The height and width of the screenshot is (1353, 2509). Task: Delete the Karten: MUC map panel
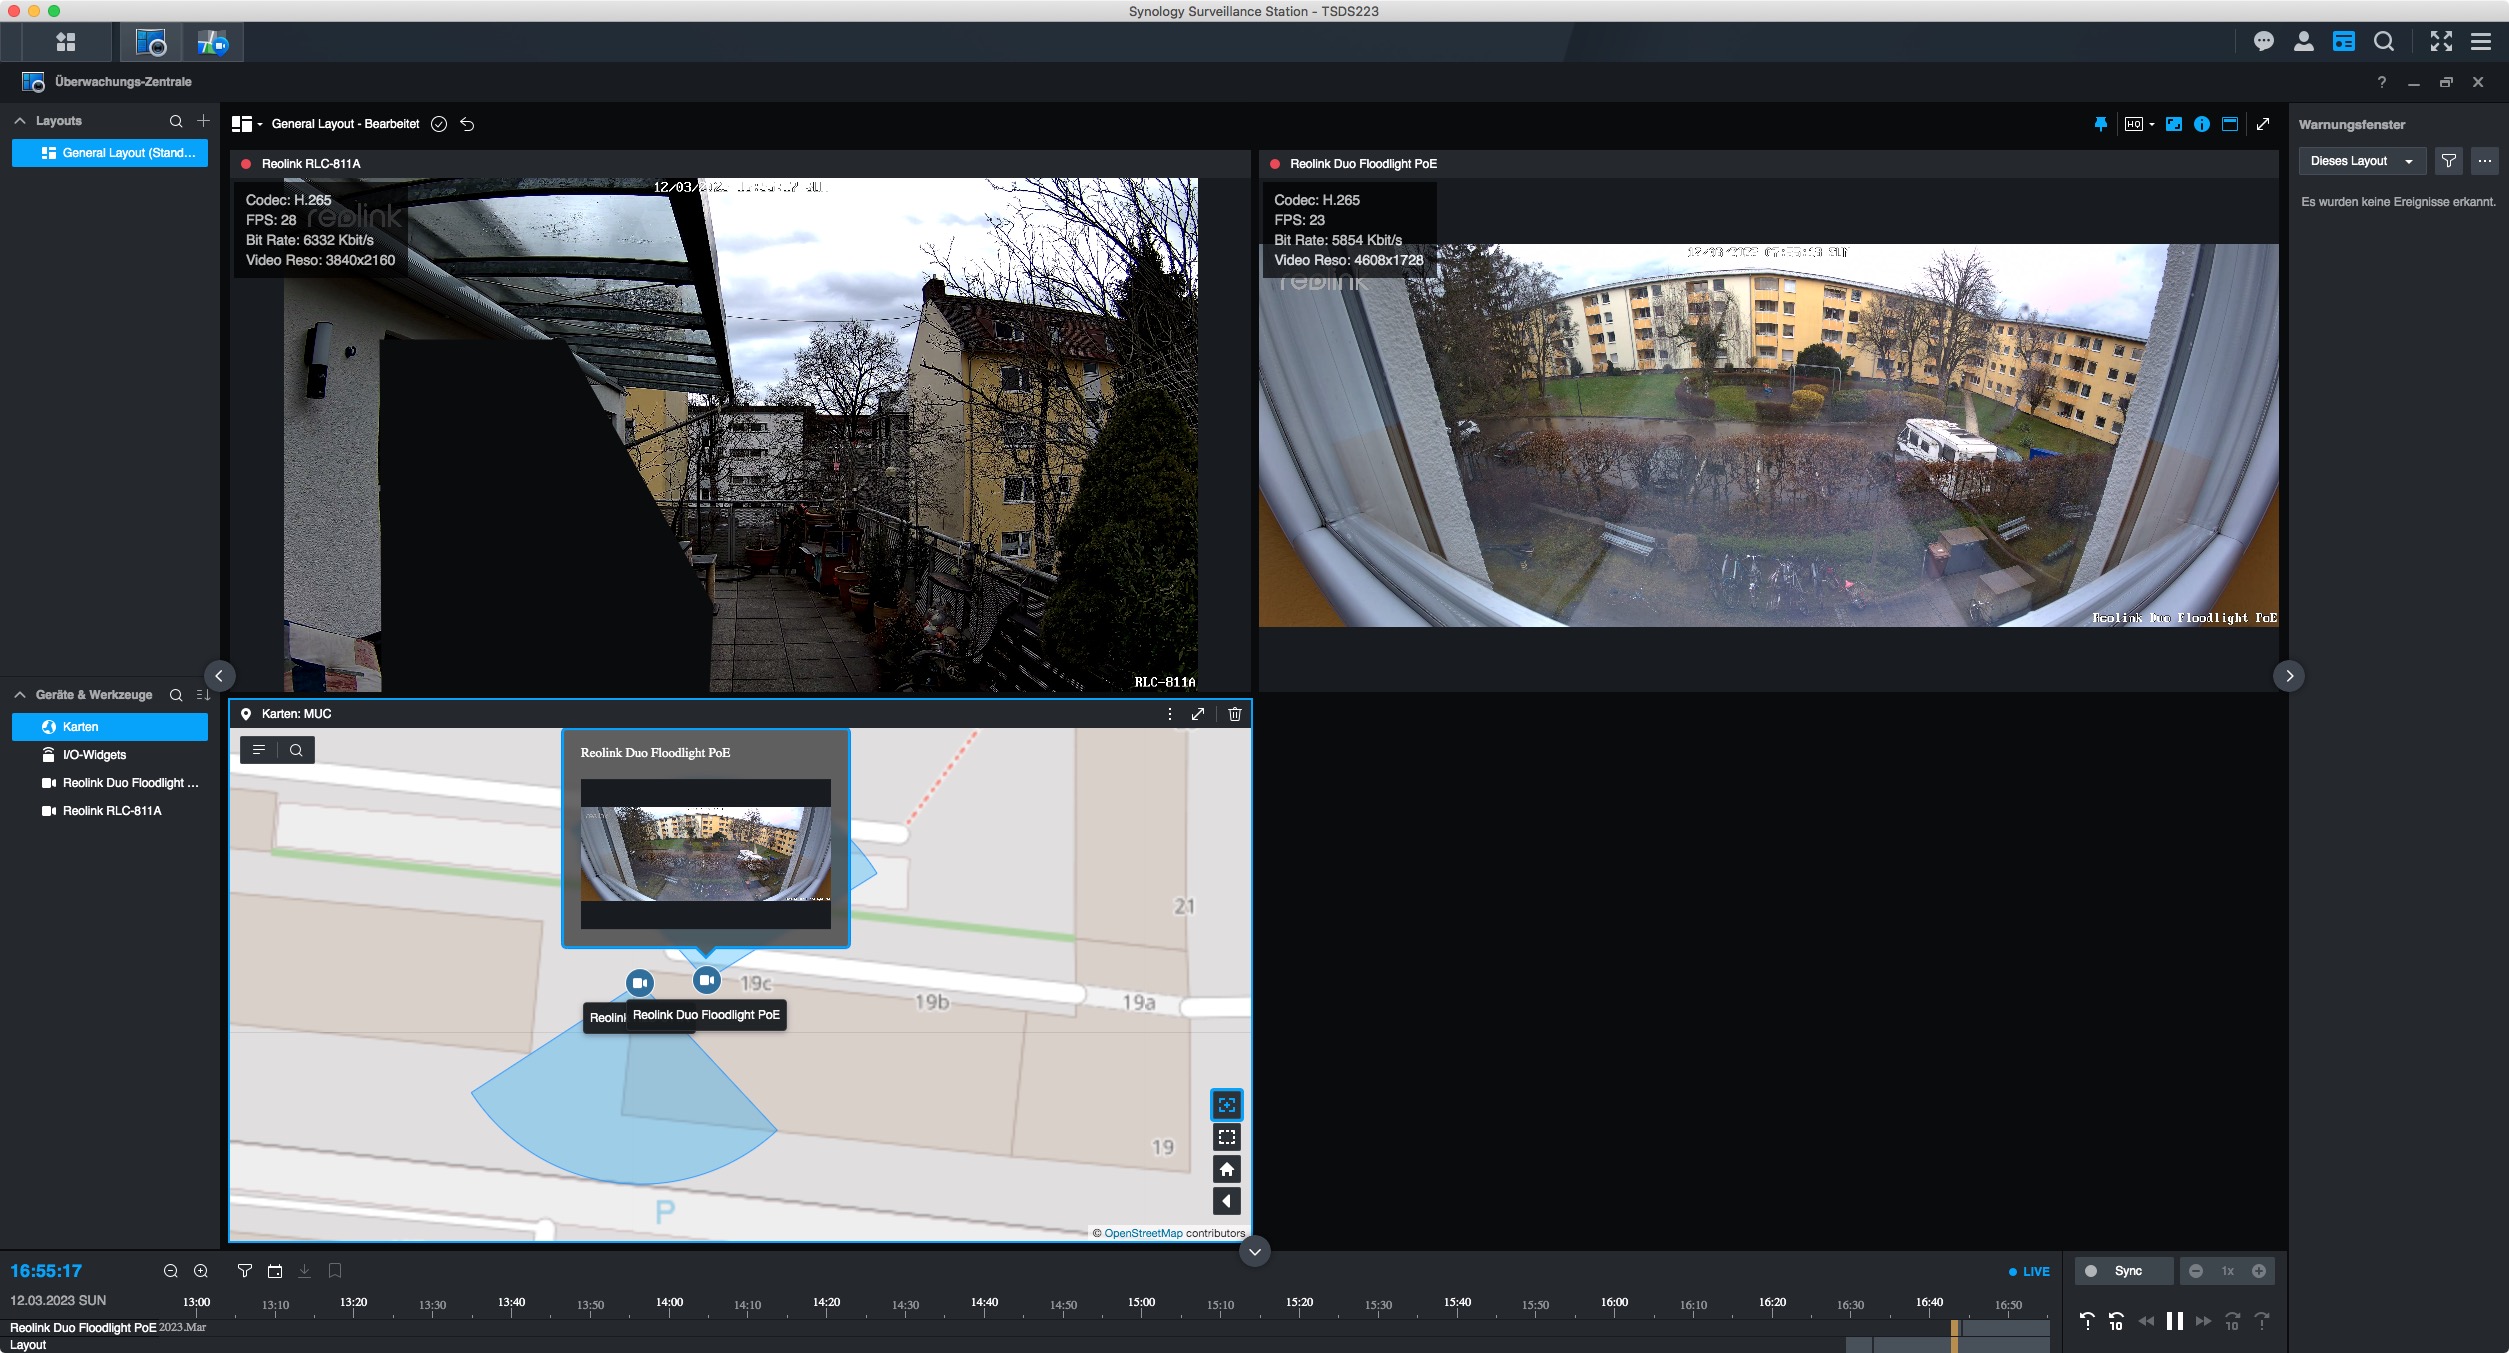coord(1234,714)
